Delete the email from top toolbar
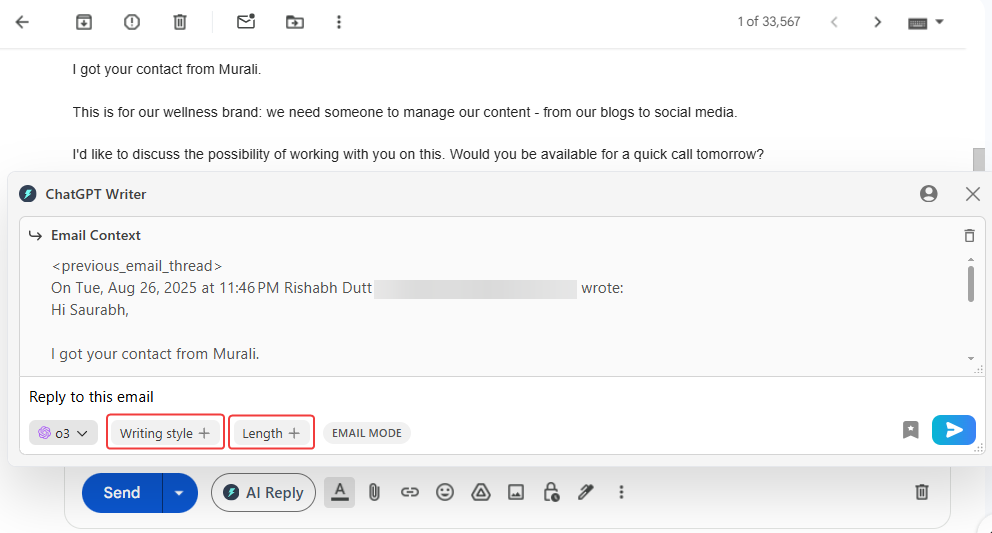The height and width of the screenshot is (533, 992). point(180,22)
